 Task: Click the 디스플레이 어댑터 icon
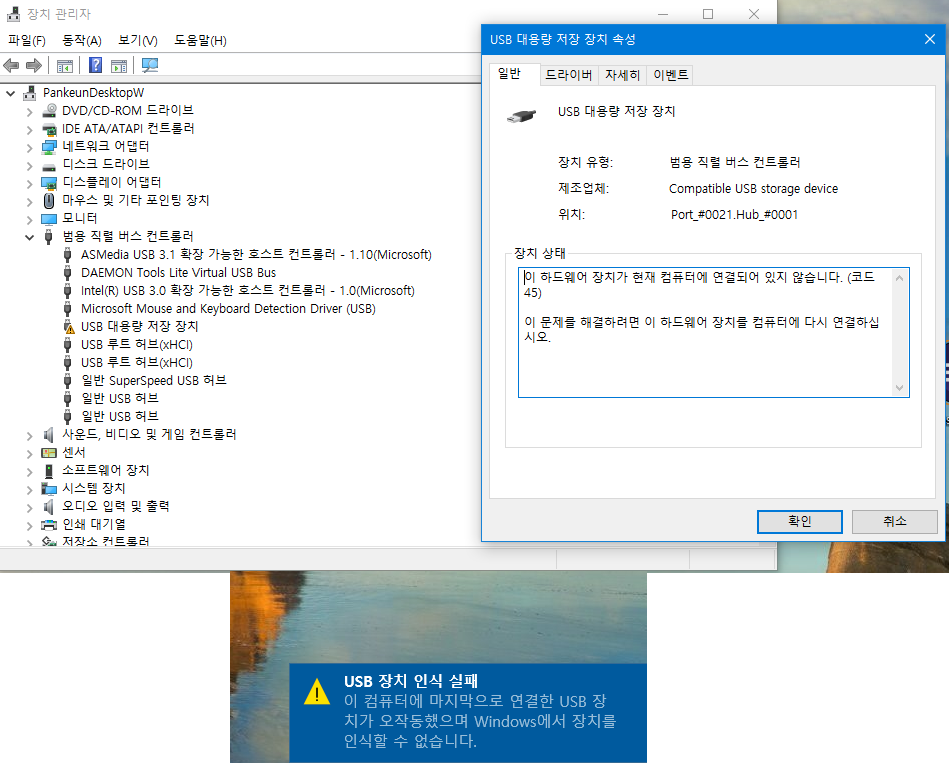pyautogui.click(x=49, y=183)
